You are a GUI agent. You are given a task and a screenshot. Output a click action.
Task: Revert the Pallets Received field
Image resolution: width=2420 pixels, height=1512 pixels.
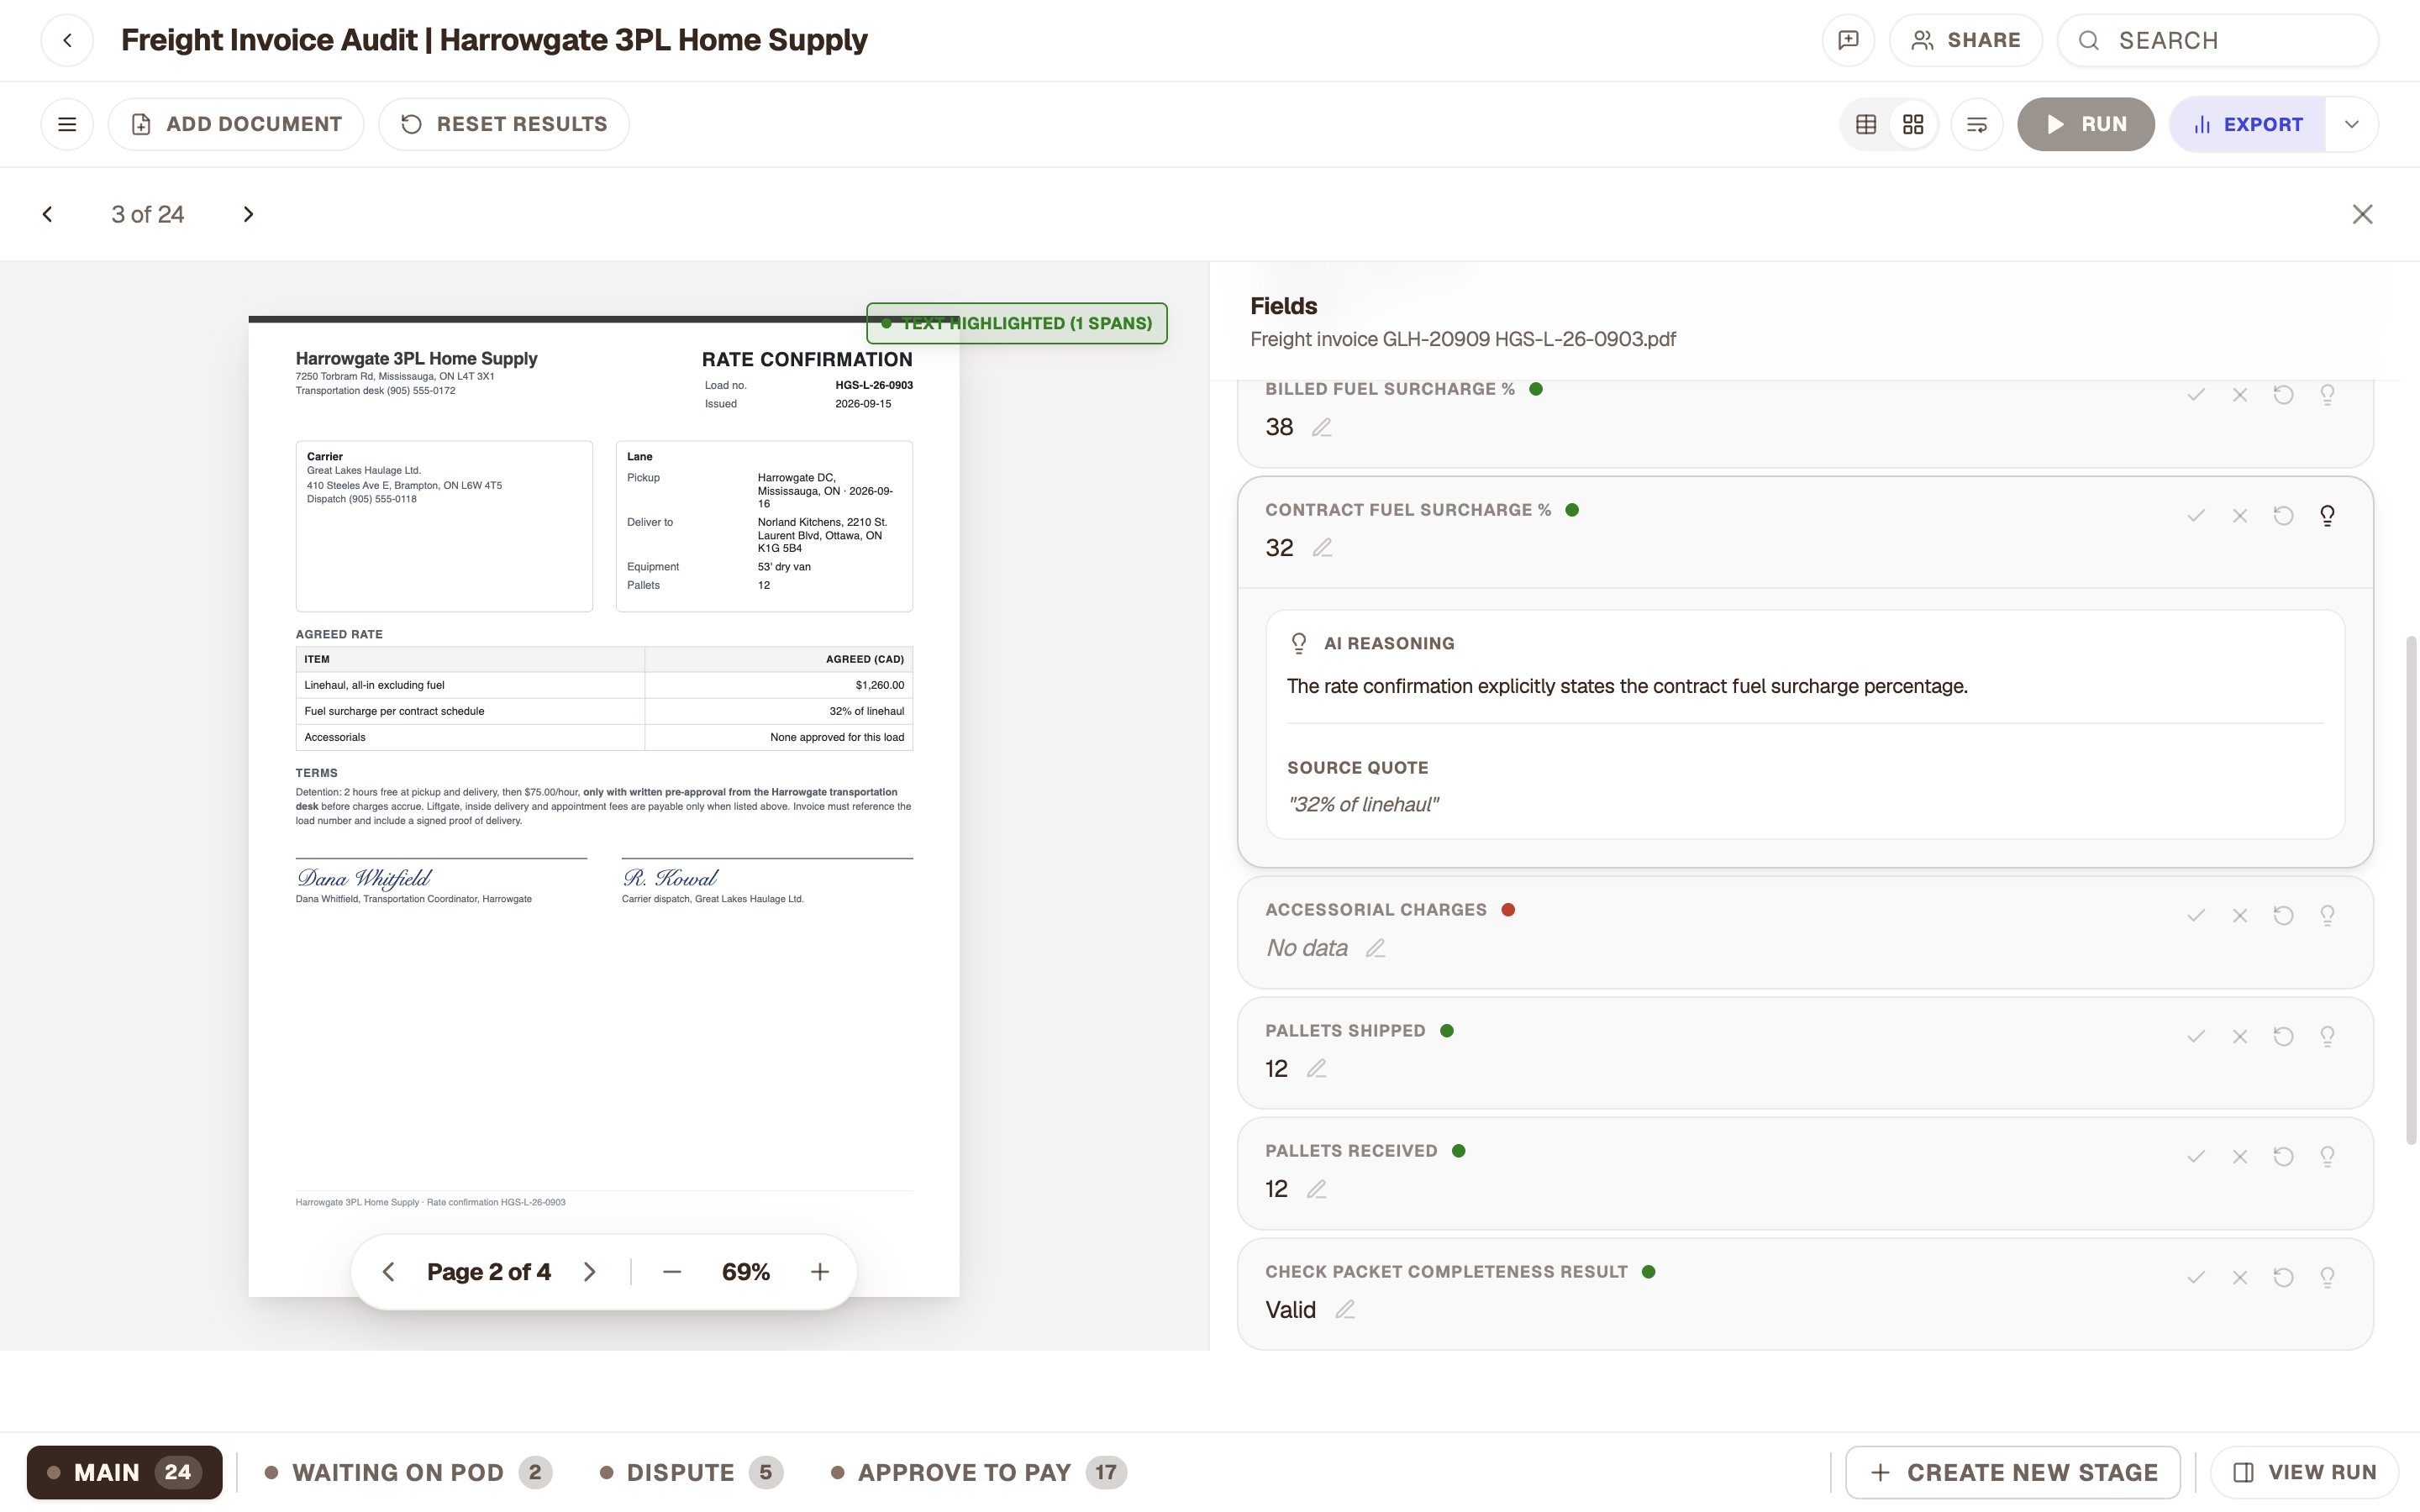click(2283, 1157)
